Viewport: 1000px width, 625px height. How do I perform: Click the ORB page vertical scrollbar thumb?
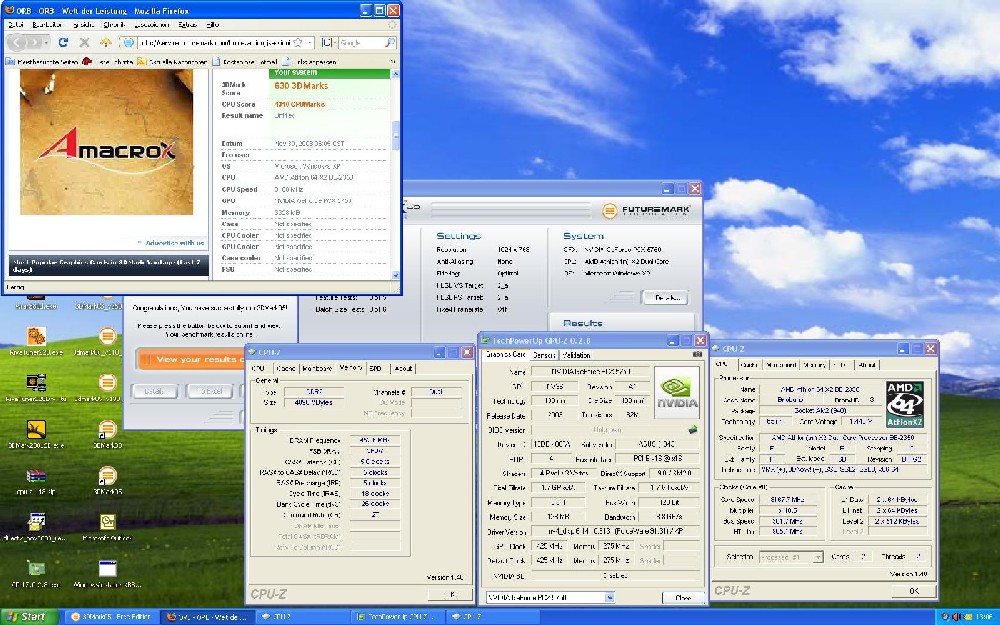coord(395,134)
